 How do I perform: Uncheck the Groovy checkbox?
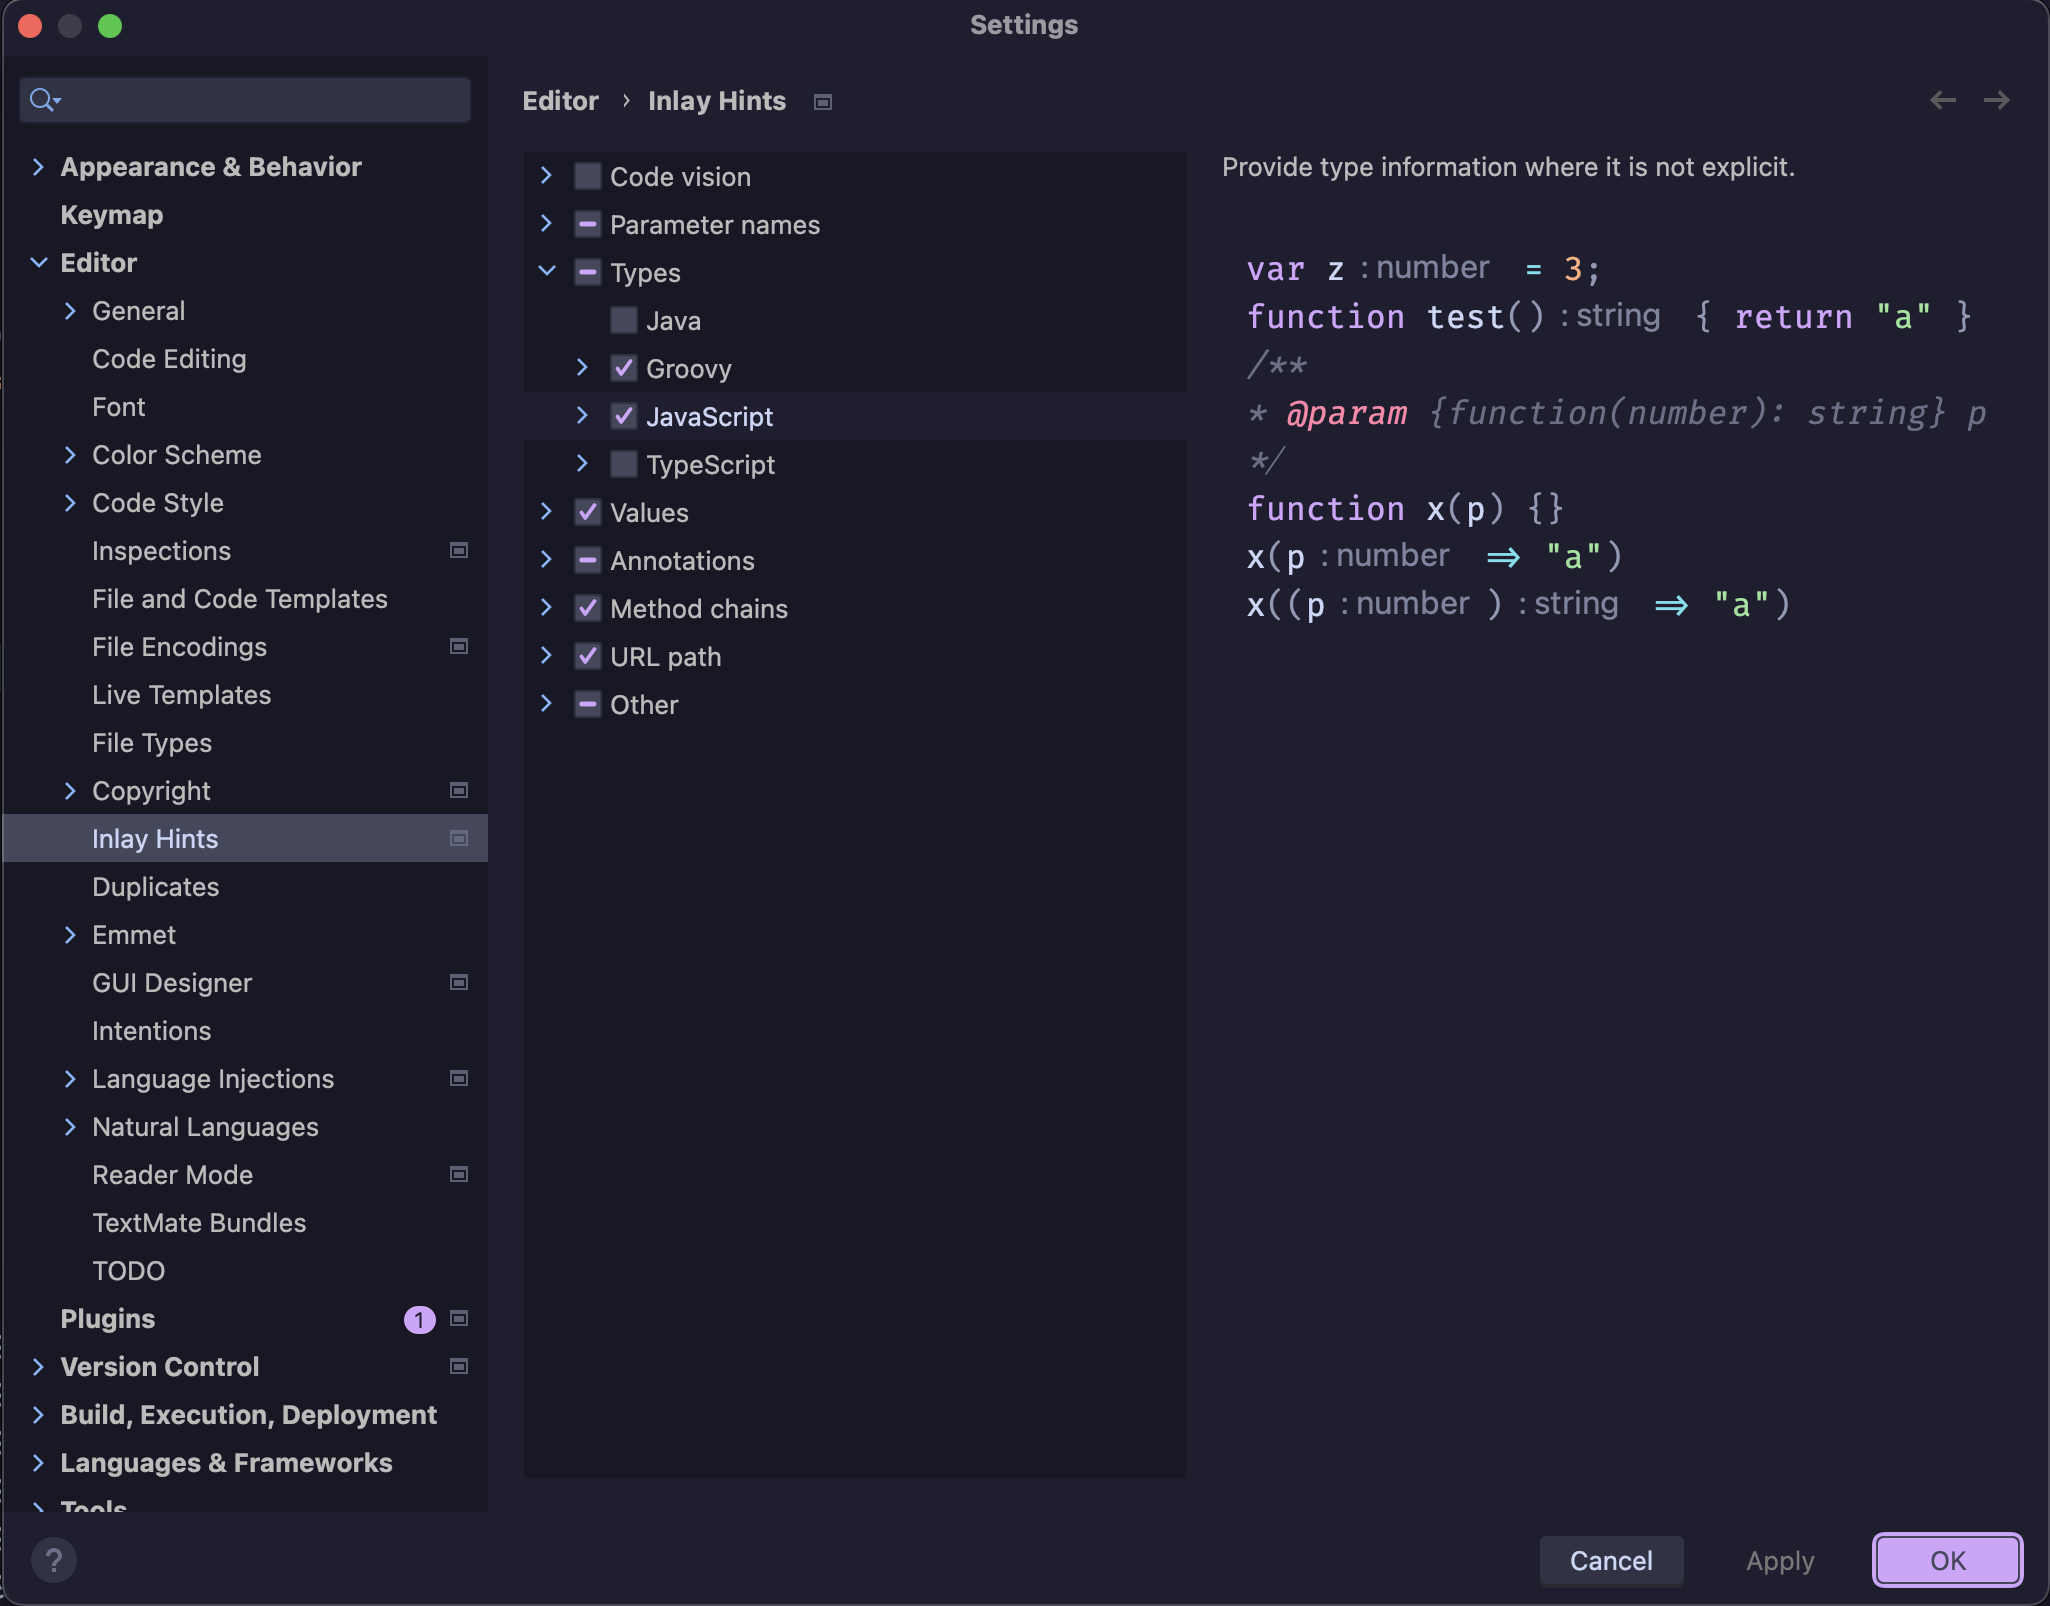click(x=624, y=369)
